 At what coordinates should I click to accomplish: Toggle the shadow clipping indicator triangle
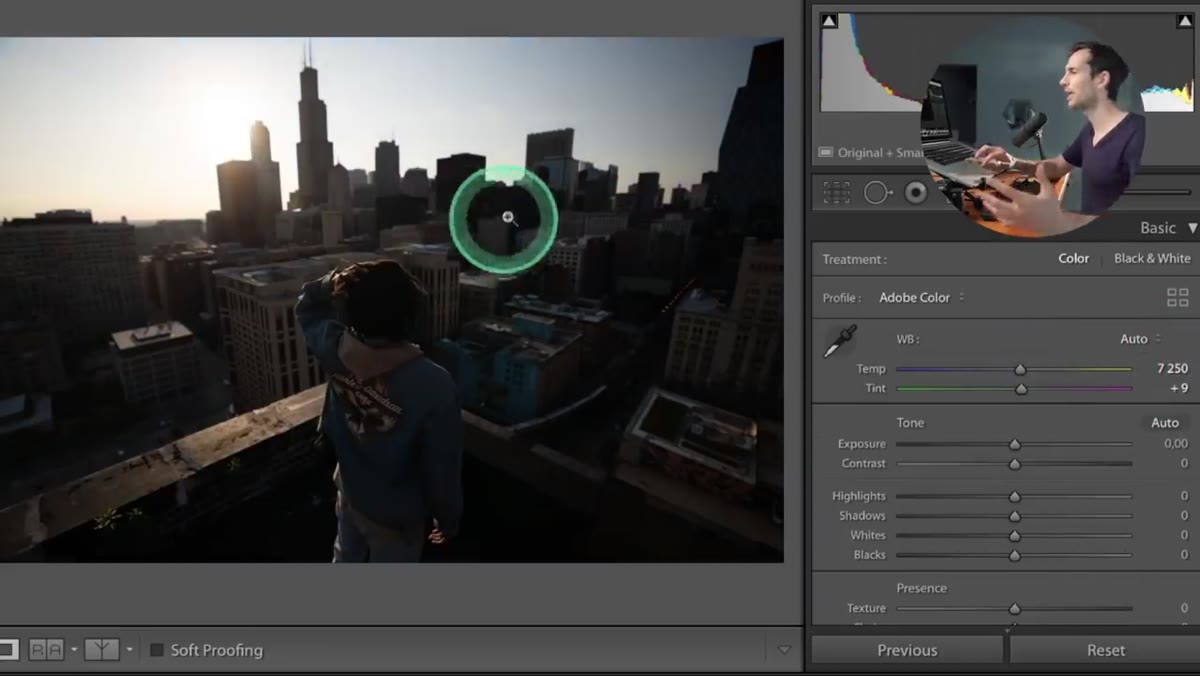pyautogui.click(x=829, y=21)
